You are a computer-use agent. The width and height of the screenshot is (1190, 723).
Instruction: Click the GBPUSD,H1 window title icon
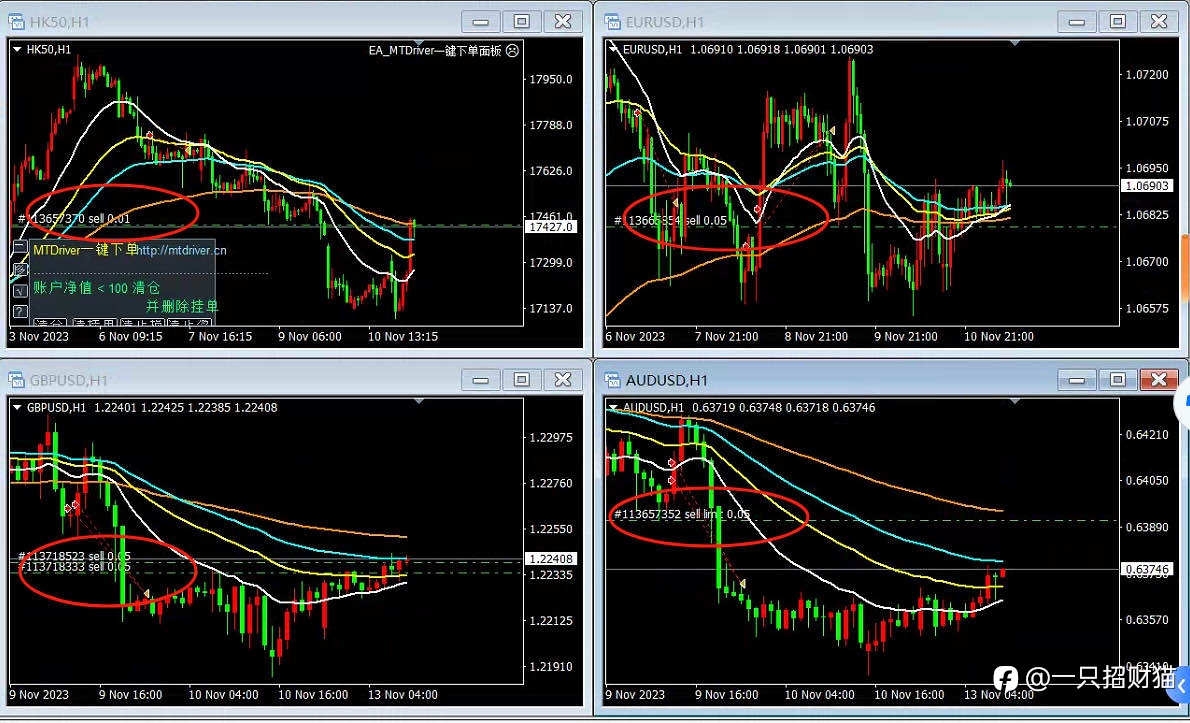coord(16,380)
